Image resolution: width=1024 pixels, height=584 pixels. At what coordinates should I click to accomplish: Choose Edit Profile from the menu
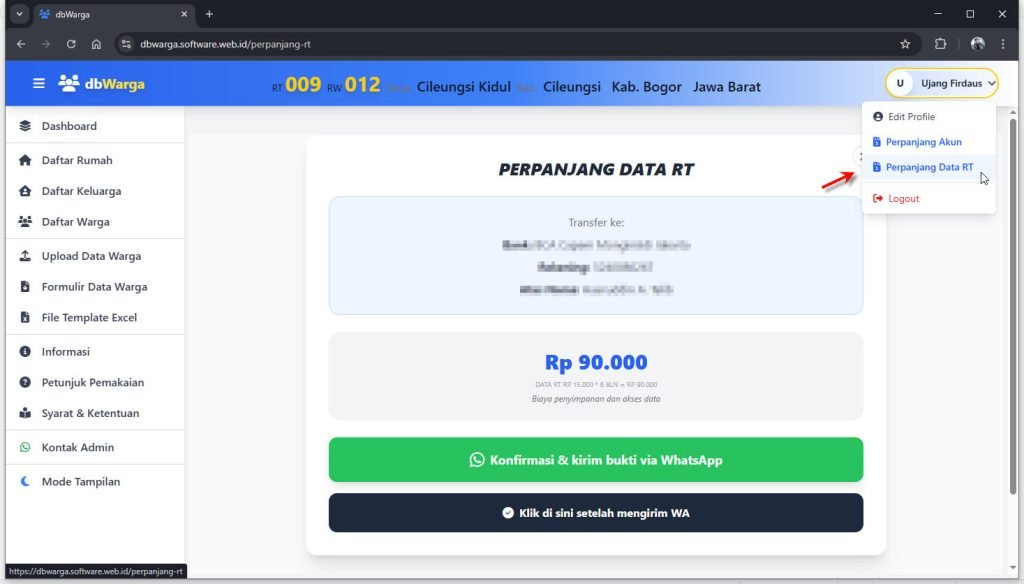(911, 117)
